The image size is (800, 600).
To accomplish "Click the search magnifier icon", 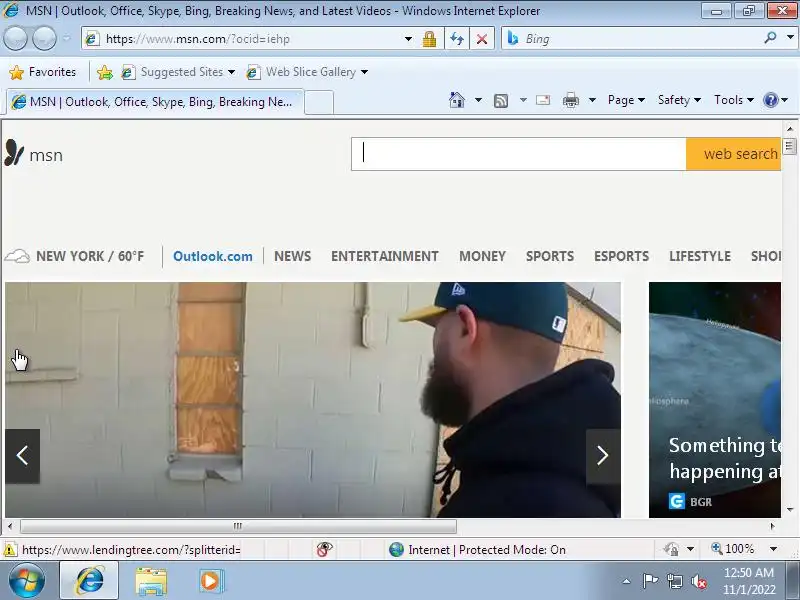I will (770, 38).
